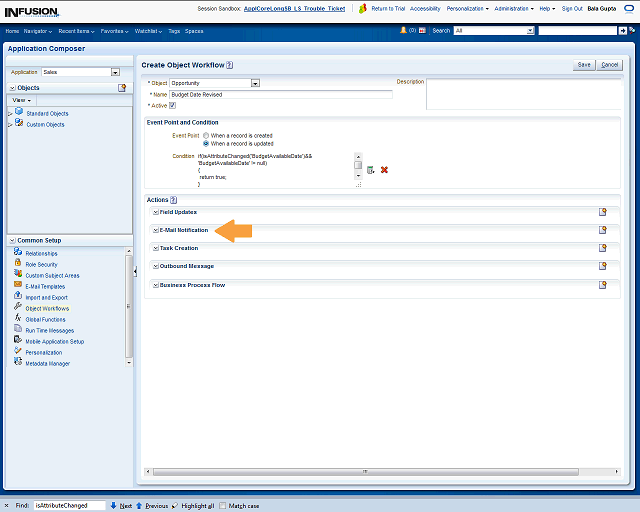The width and height of the screenshot is (640, 512).
Task: Click search go arrow in top bar
Action: (x=623, y=31)
